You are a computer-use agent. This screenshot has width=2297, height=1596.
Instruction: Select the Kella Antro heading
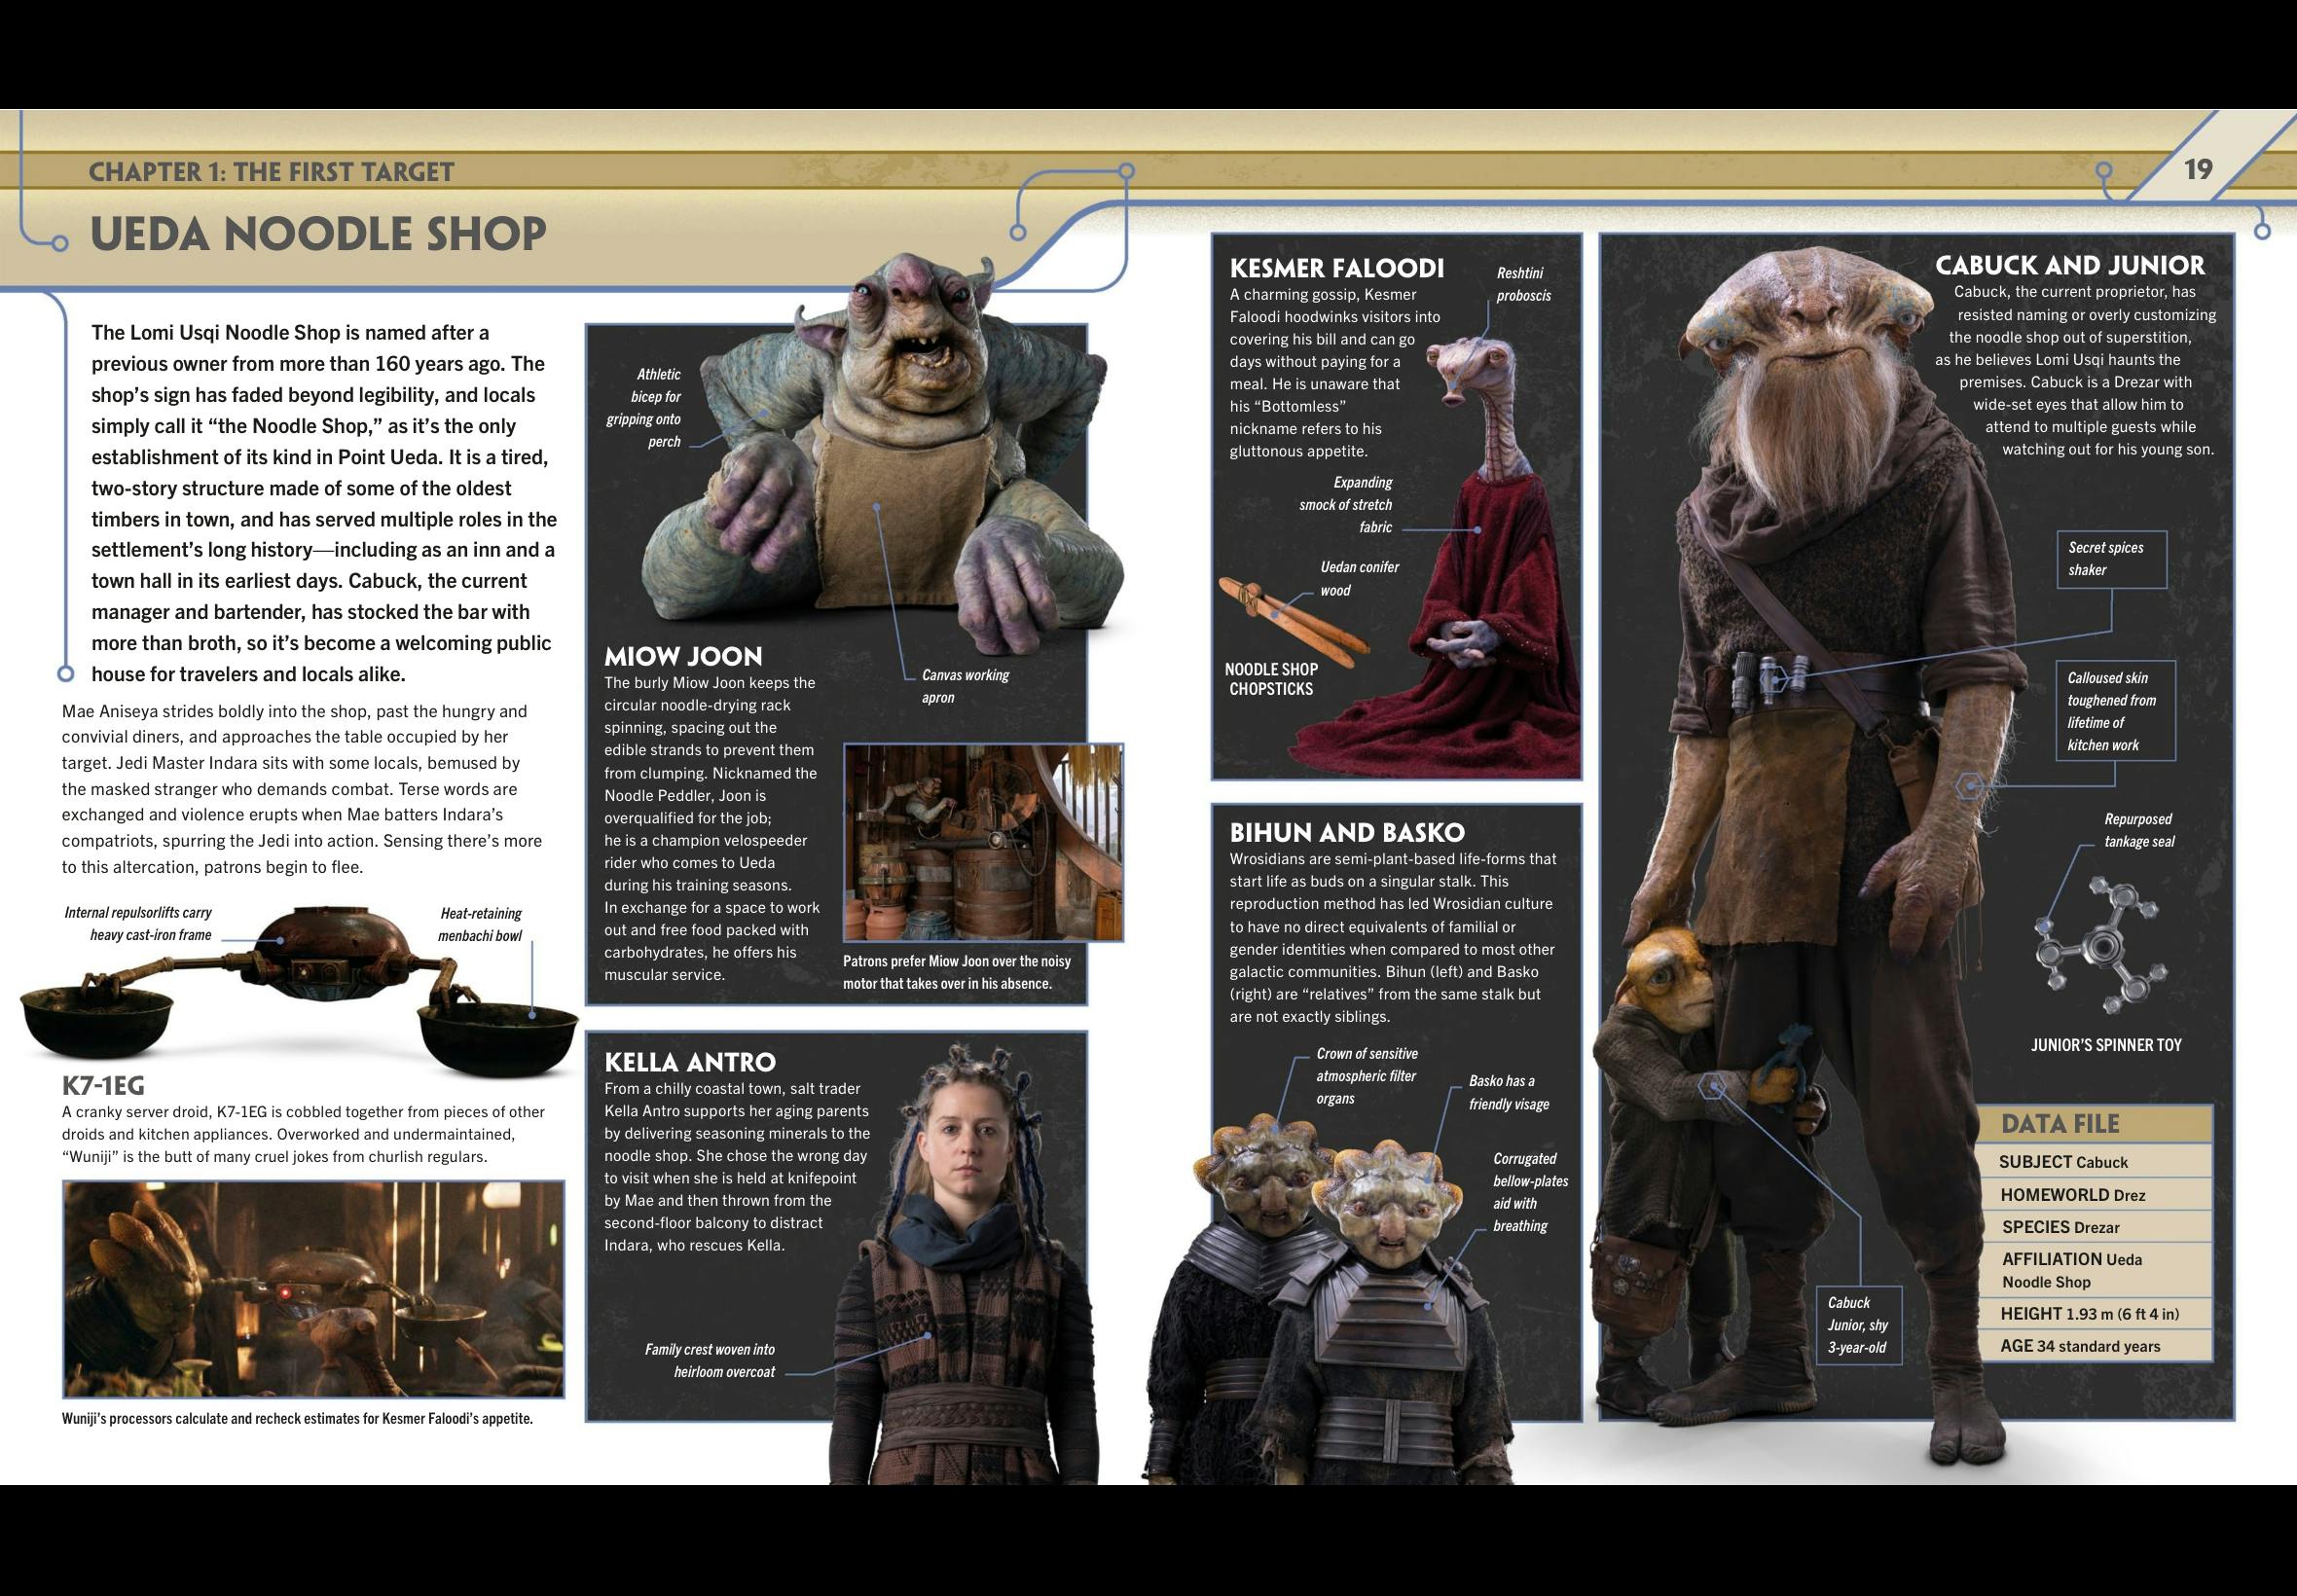(689, 1061)
